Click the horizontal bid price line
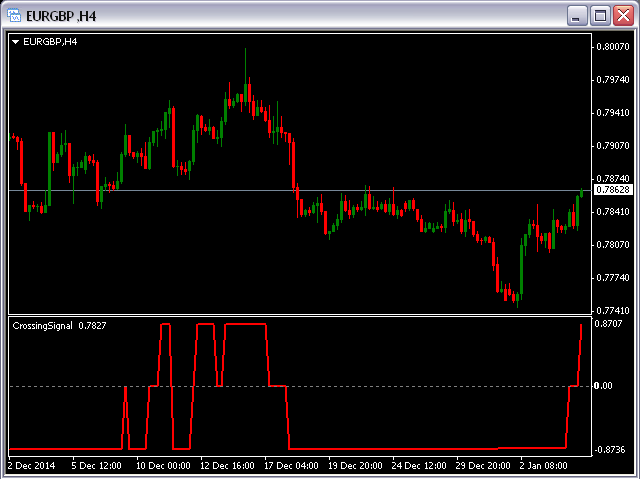 (x=300, y=190)
